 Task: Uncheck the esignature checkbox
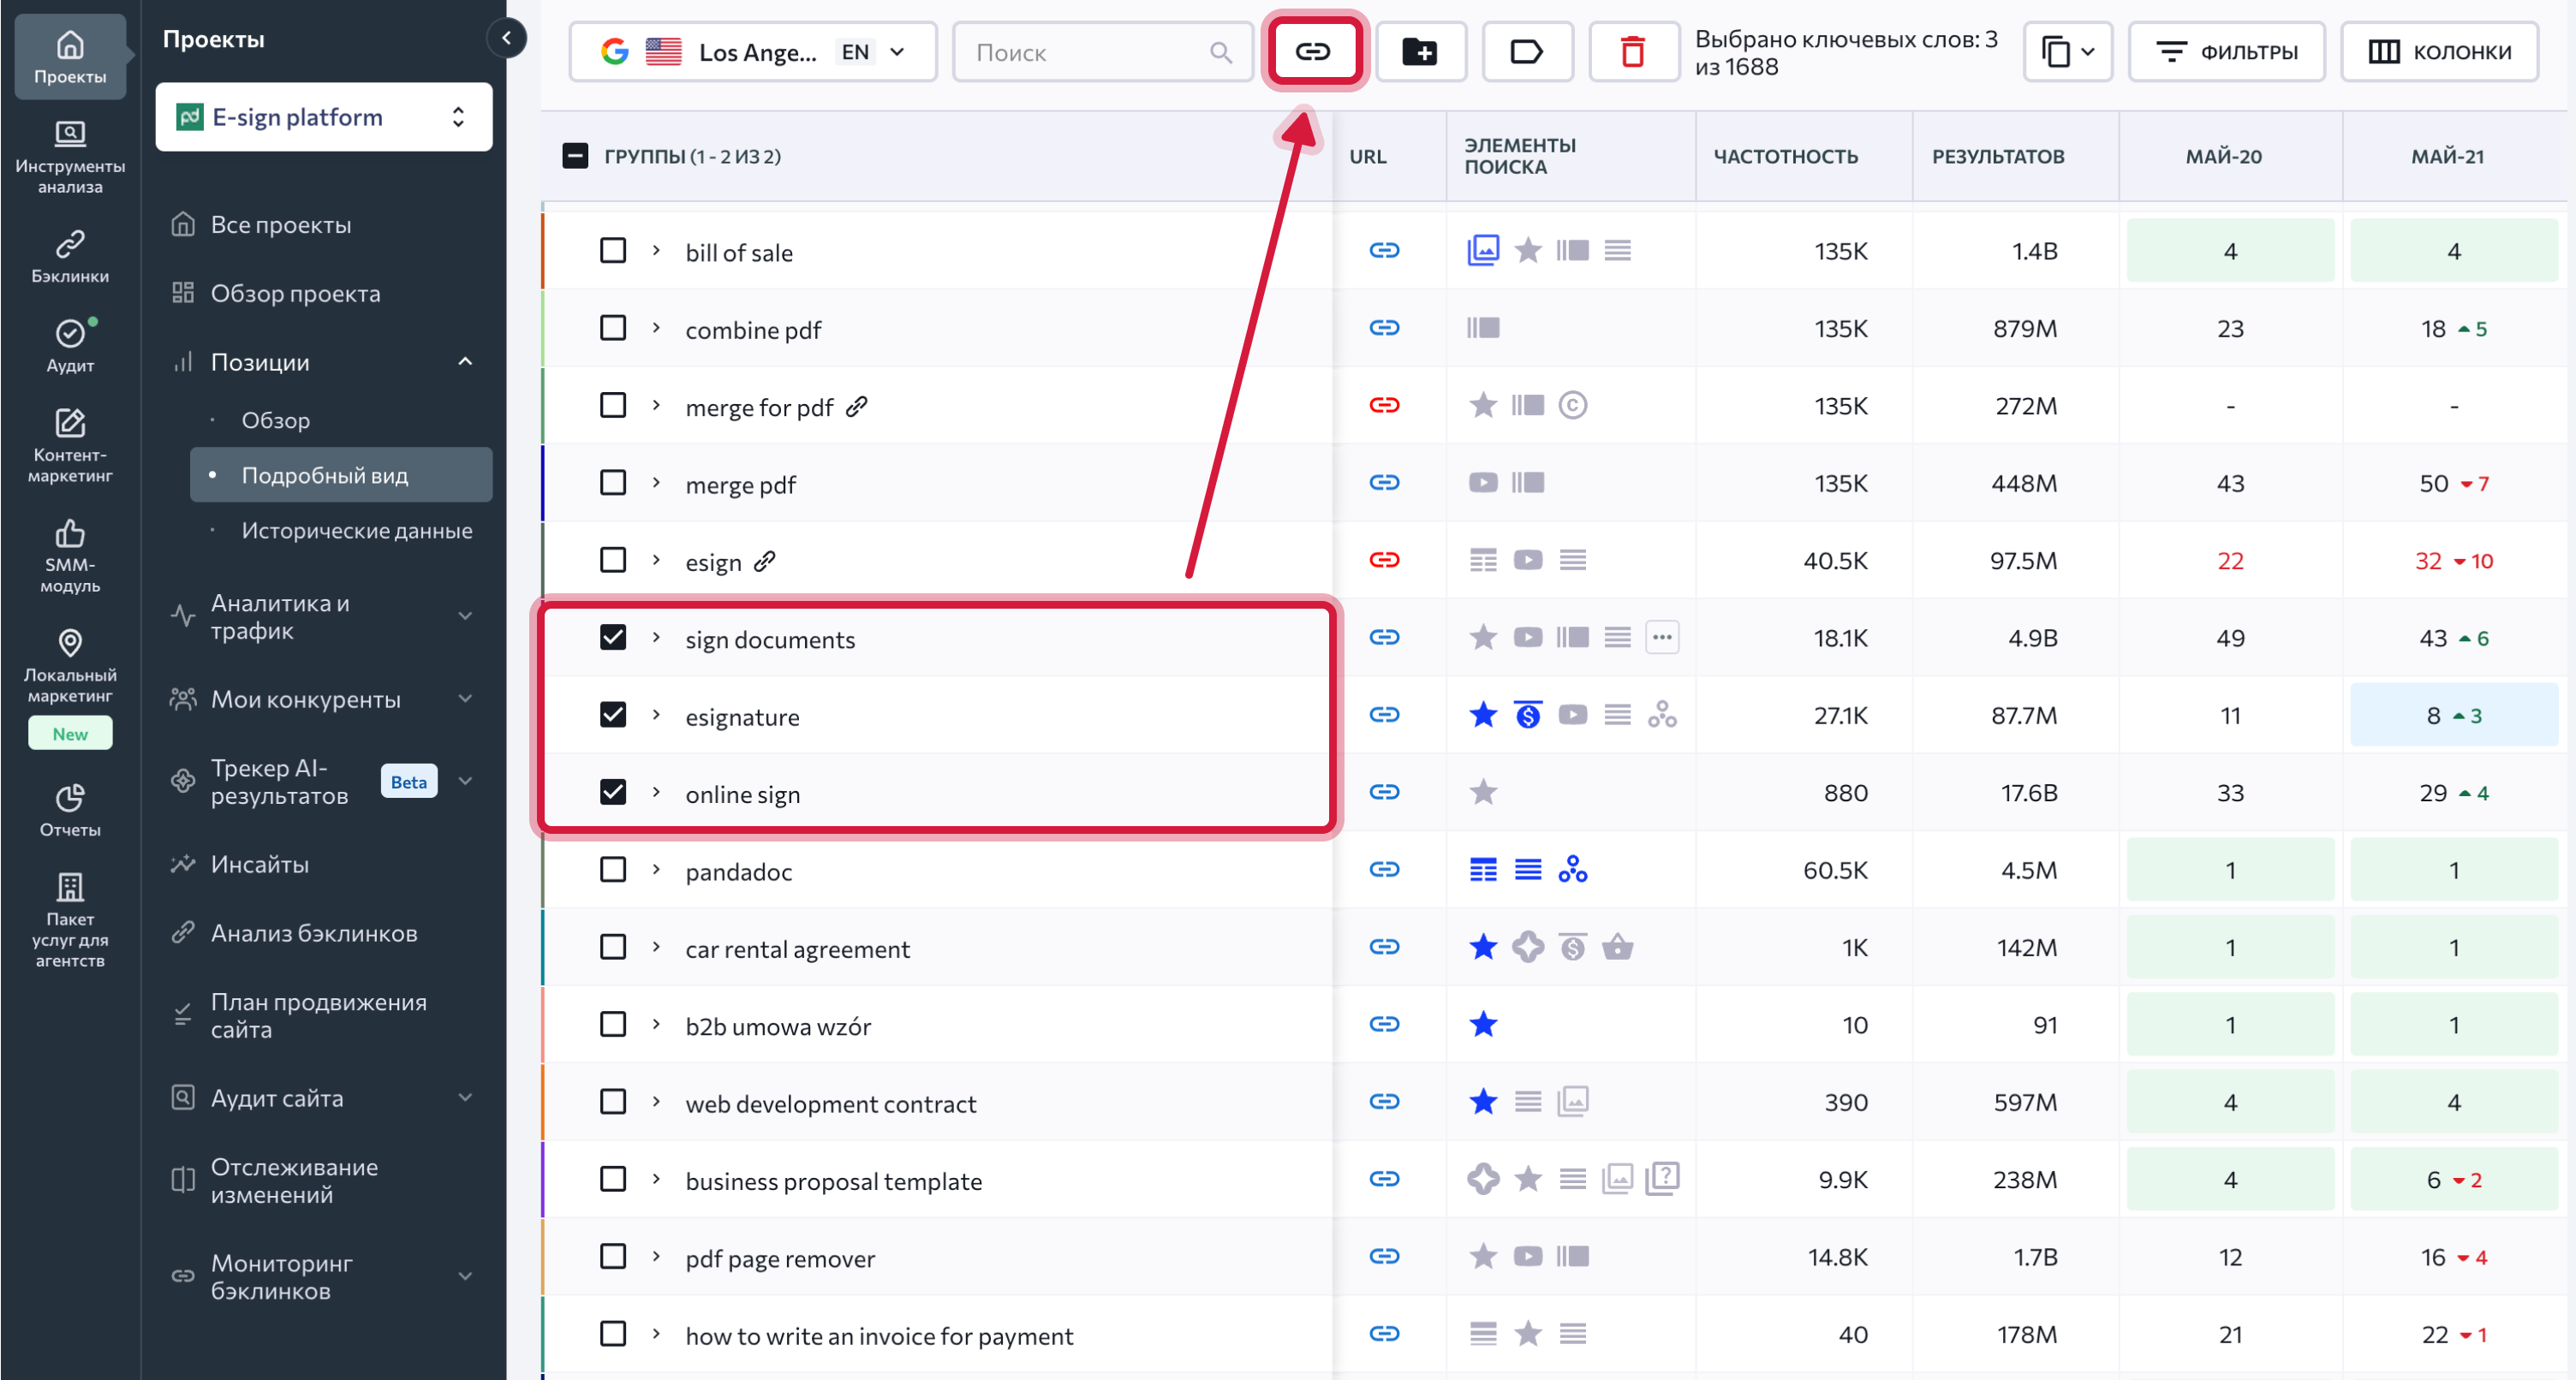(613, 715)
